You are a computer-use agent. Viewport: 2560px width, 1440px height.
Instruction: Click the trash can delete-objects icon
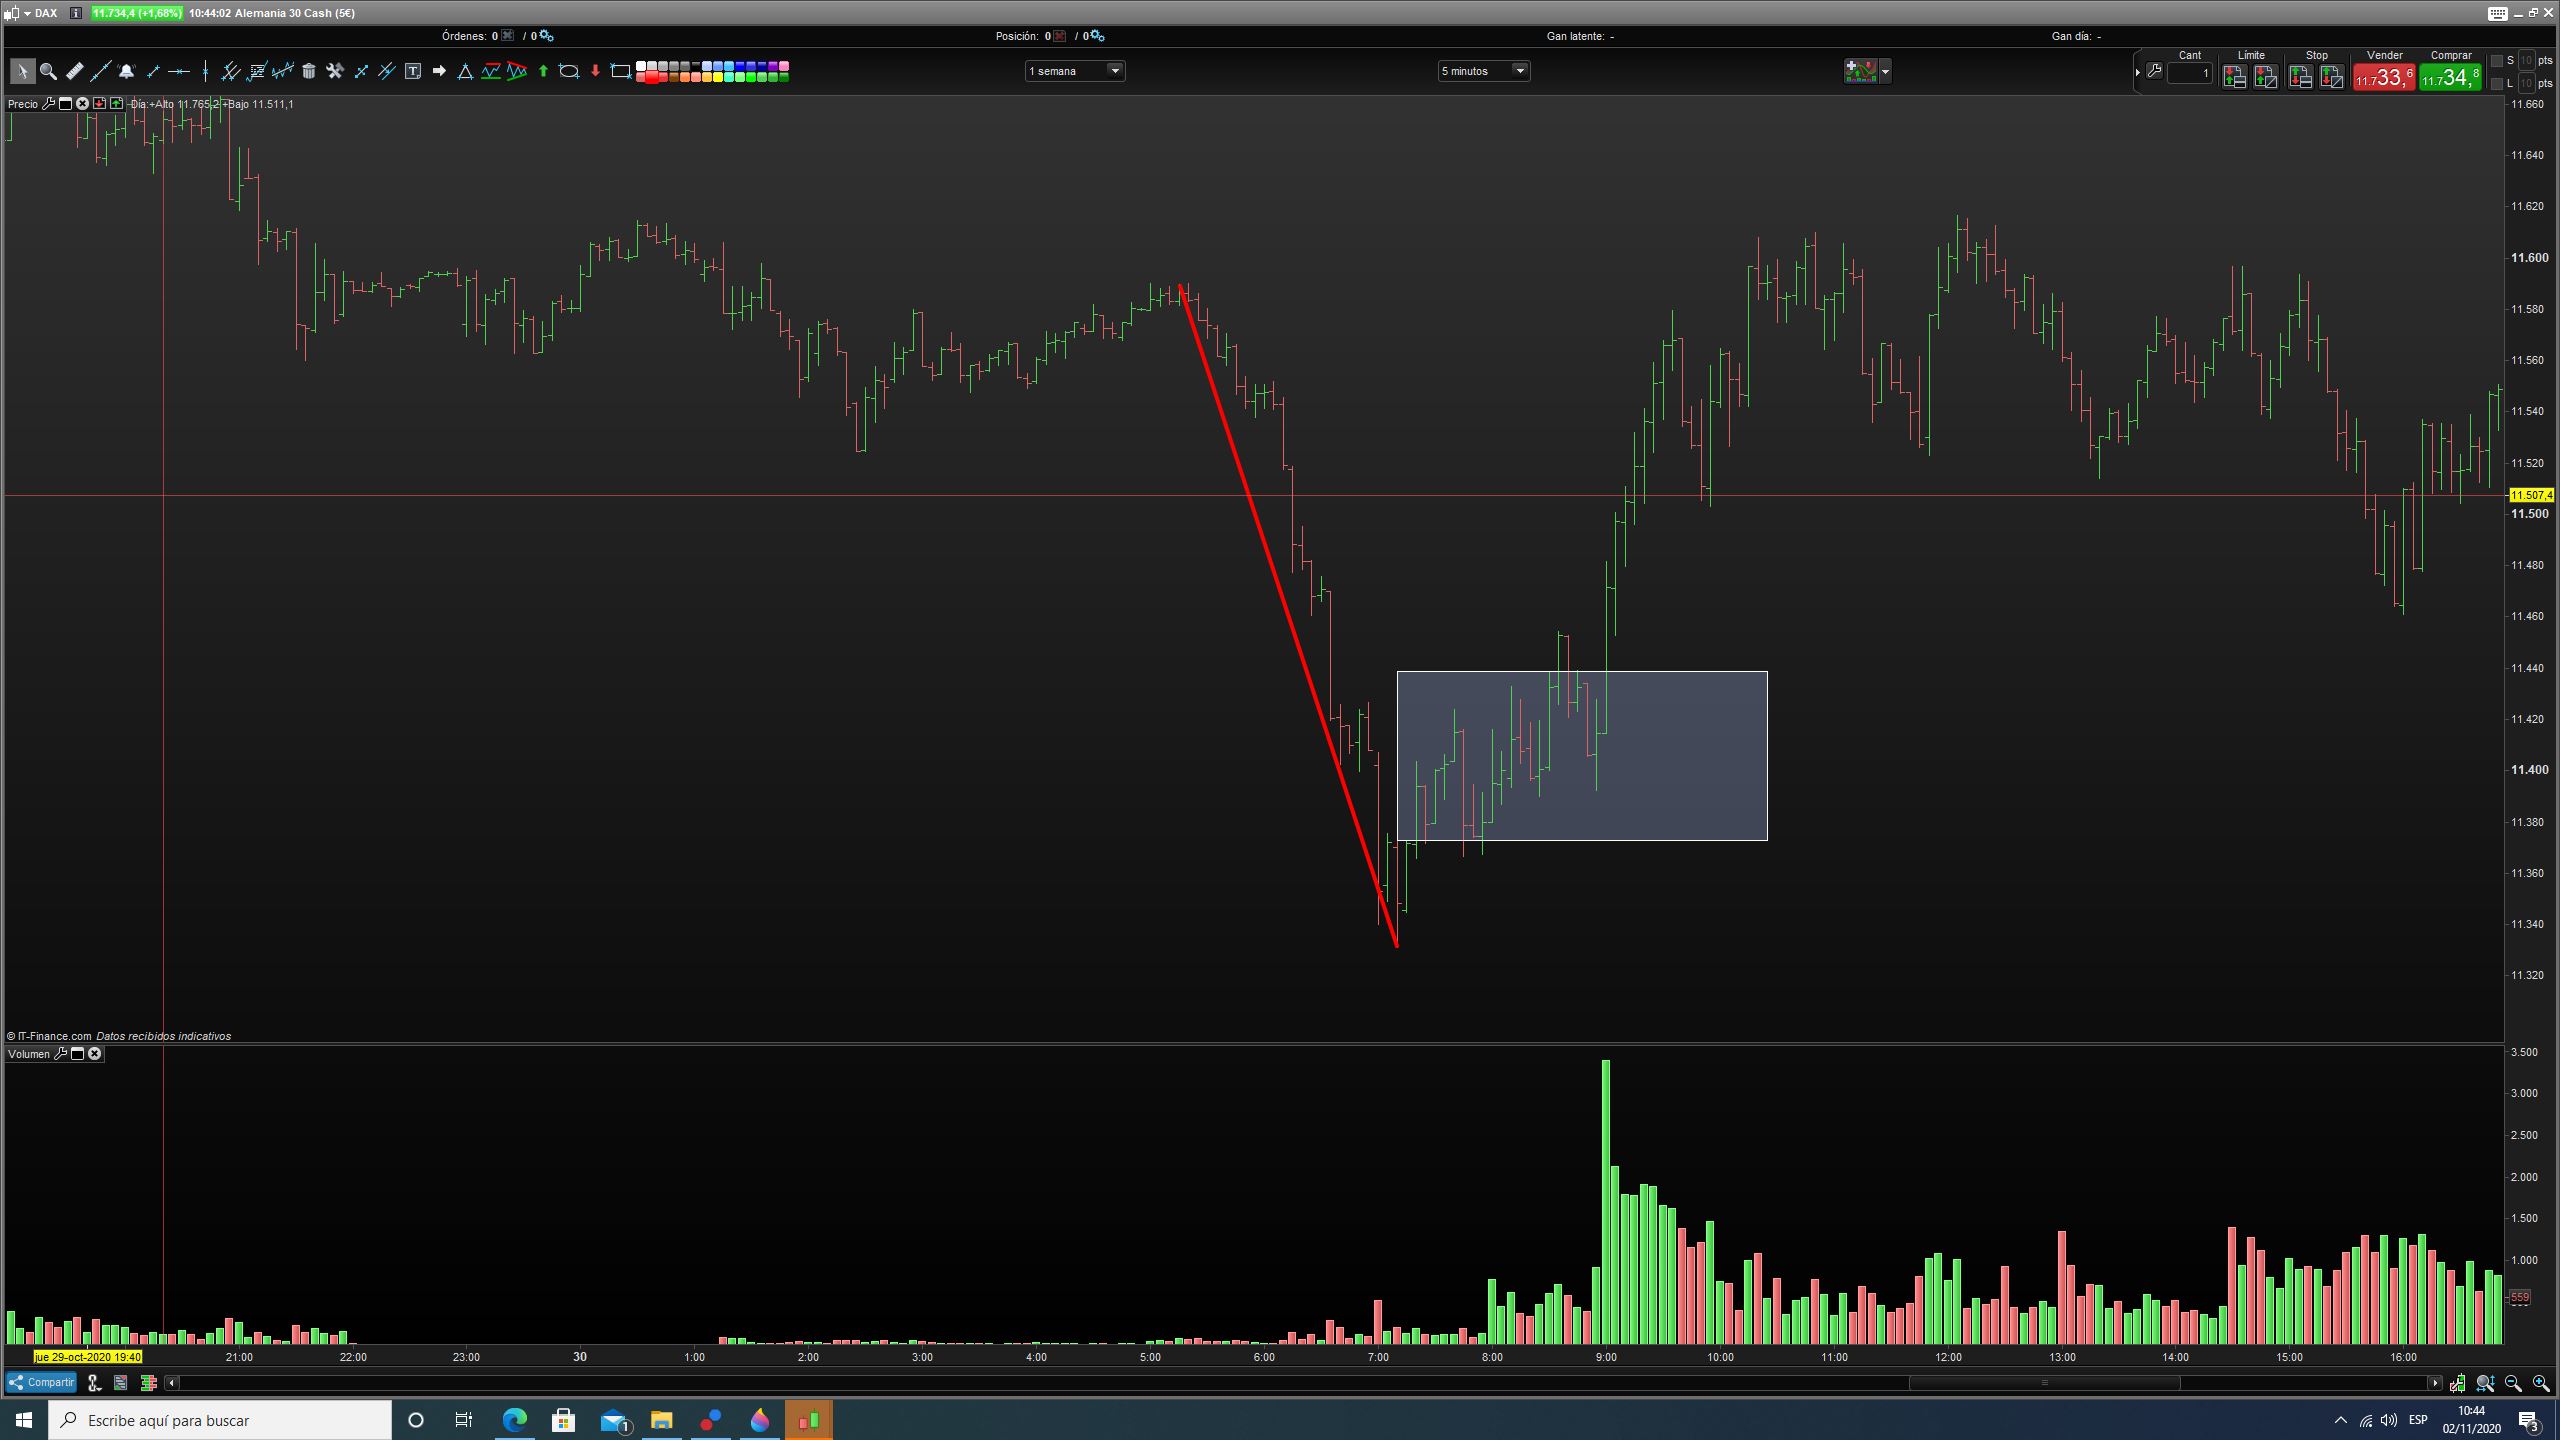click(x=309, y=71)
